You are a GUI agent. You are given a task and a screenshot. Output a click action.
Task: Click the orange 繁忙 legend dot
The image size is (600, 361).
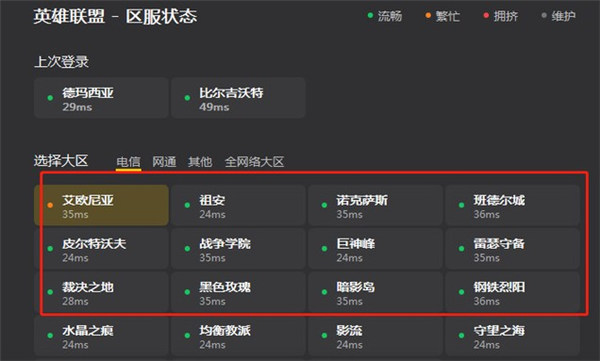point(428,16)
